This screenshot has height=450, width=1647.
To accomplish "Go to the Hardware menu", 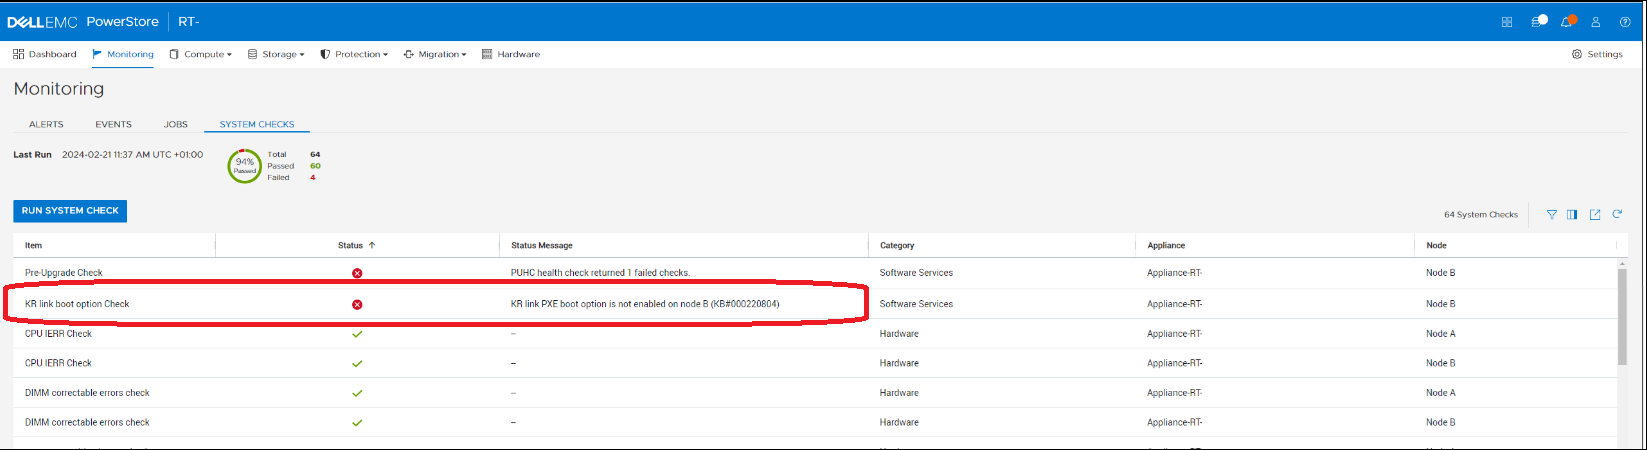I will tap(511, 54).
